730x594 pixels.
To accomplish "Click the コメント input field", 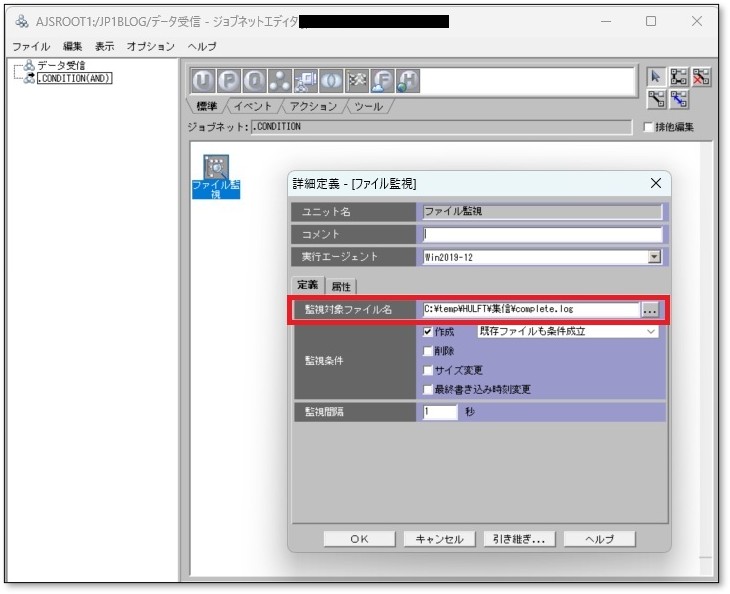I will coord(542,234).
